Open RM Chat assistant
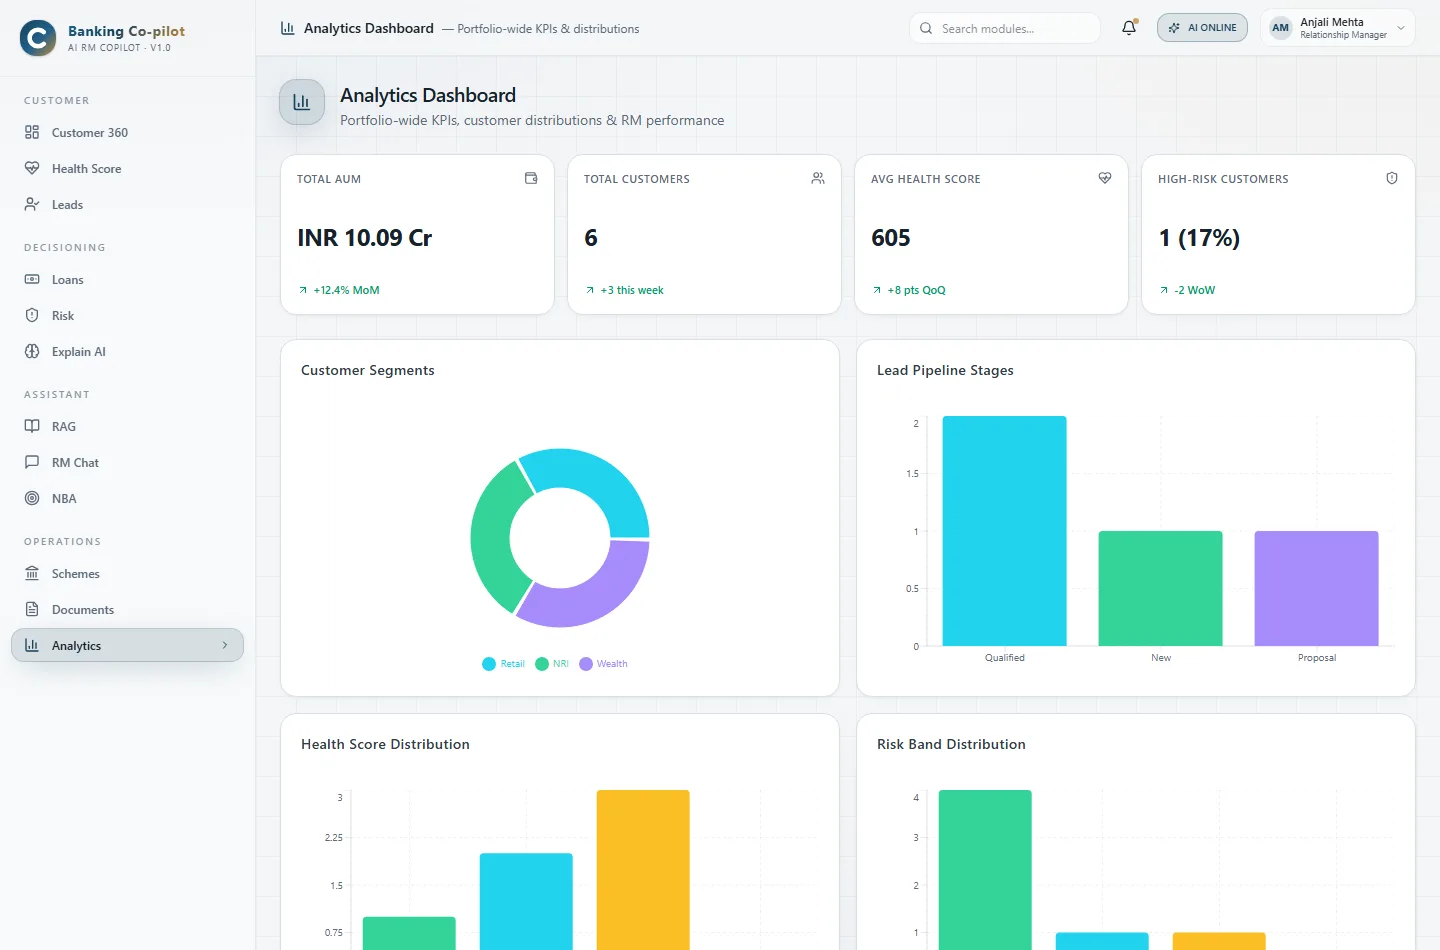Screen dimensions: 1440x950 pos(127,462)
